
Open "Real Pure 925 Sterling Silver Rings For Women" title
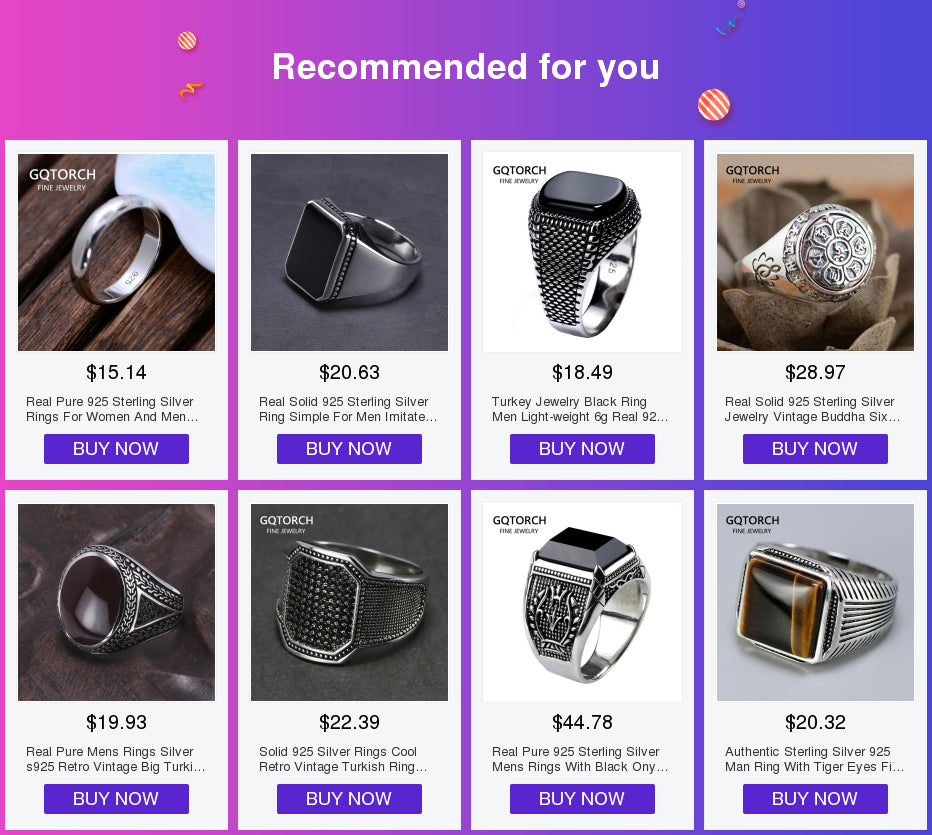pos(112,409)
